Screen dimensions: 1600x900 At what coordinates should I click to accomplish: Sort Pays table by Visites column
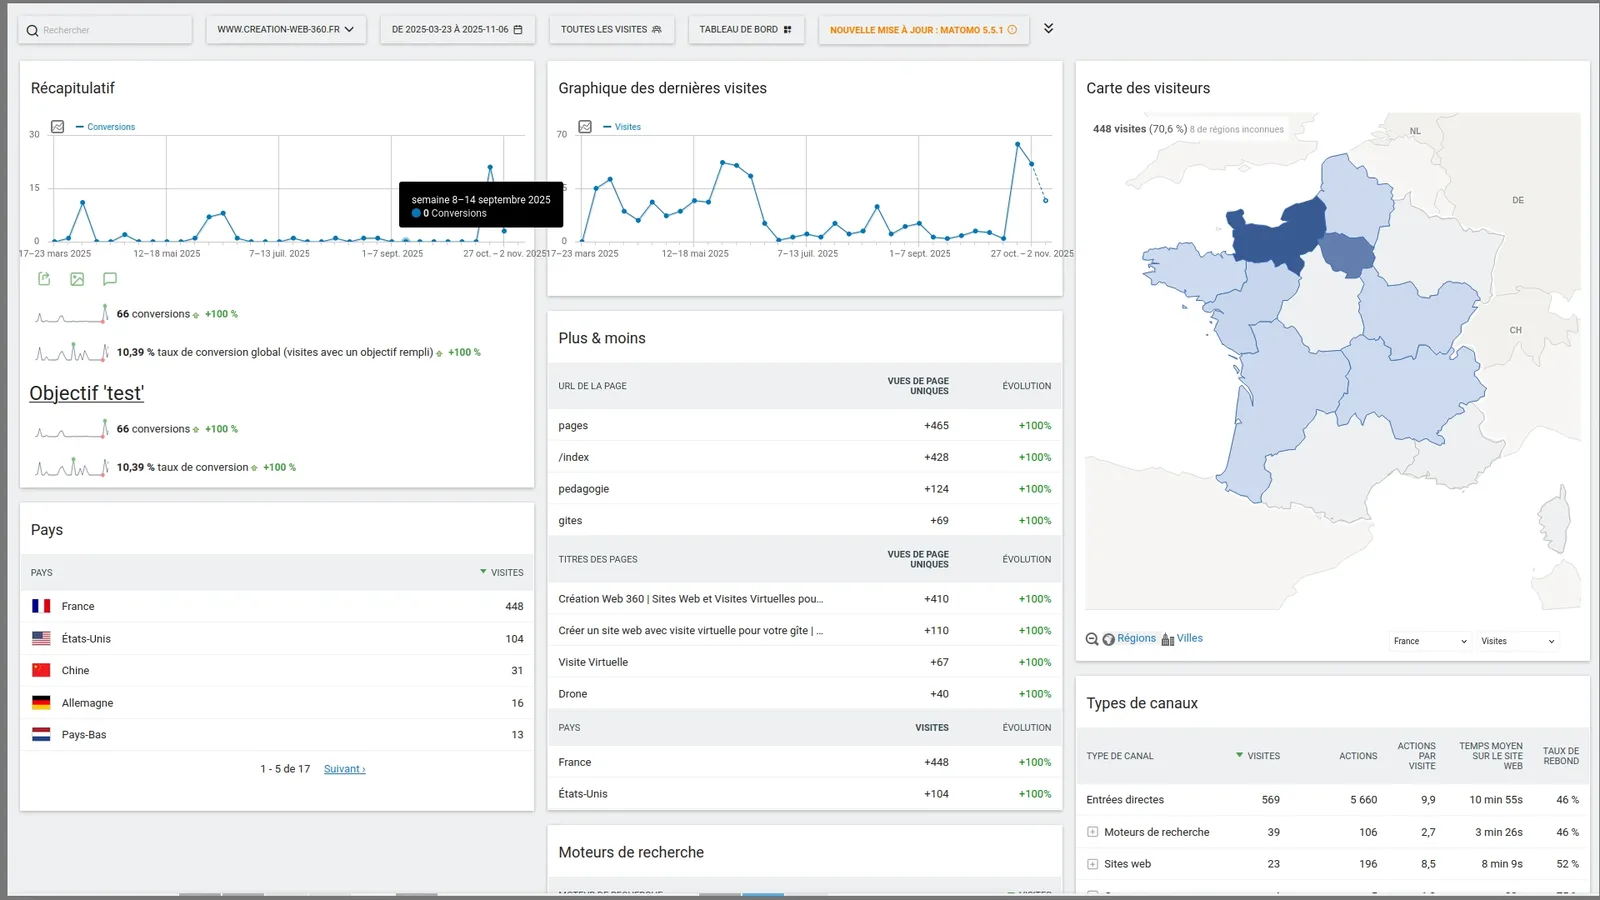[507, 573]
